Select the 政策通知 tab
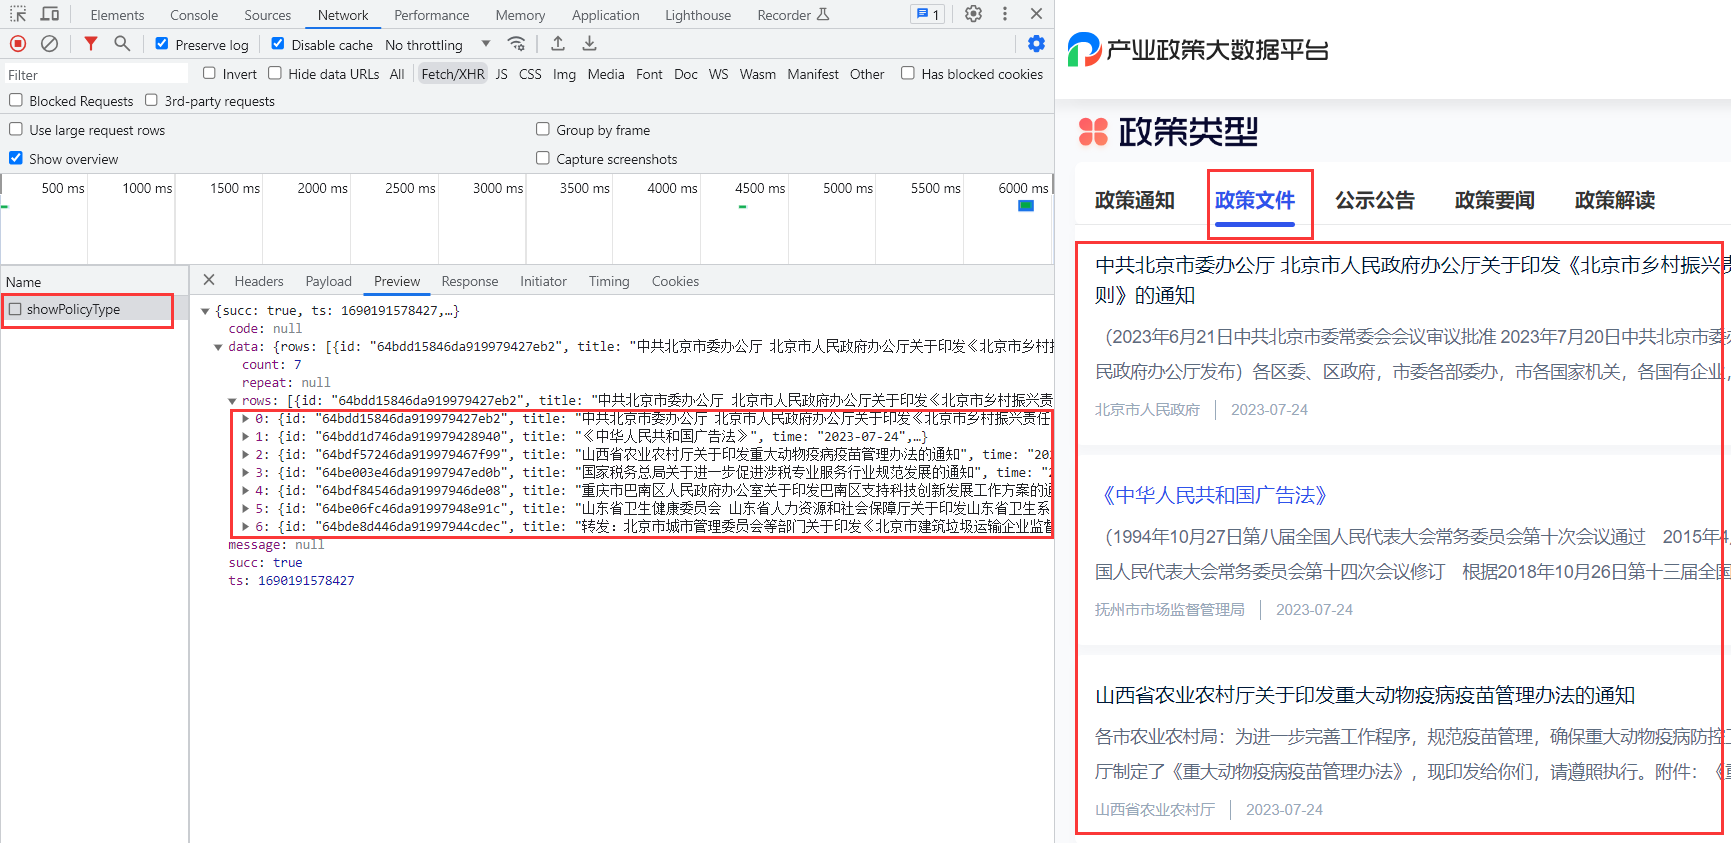The image size is (1731, 843). (1134, 200)
